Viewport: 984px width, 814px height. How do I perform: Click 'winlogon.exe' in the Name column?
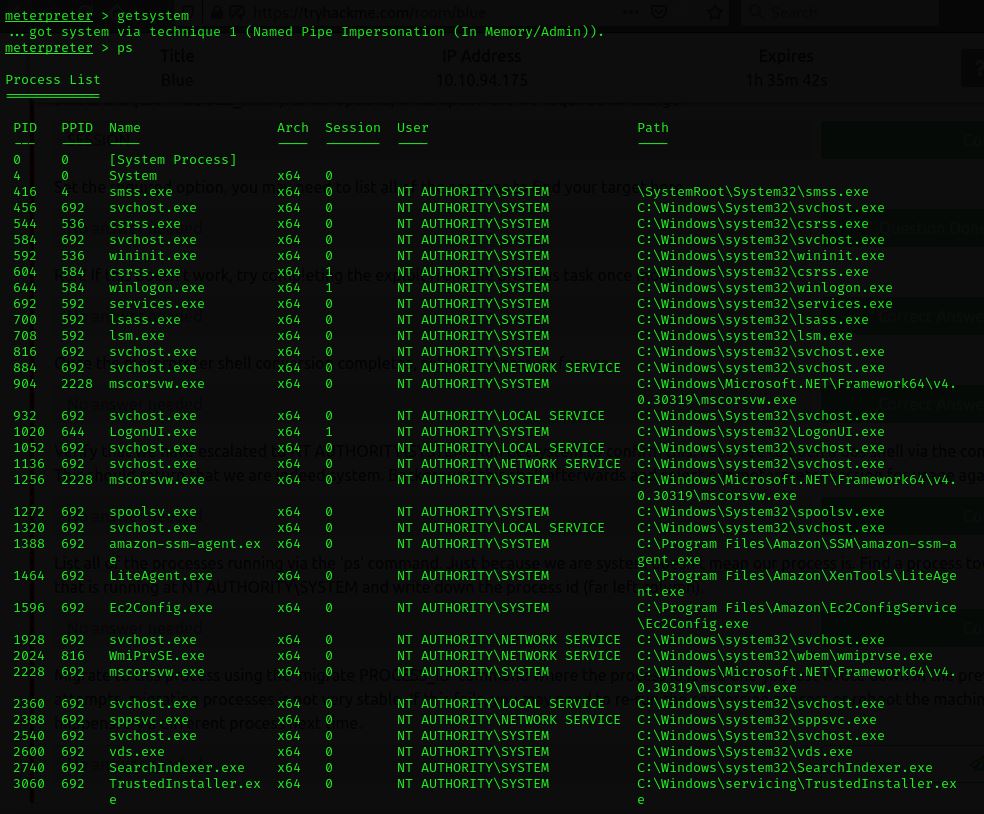click(157, 287)
